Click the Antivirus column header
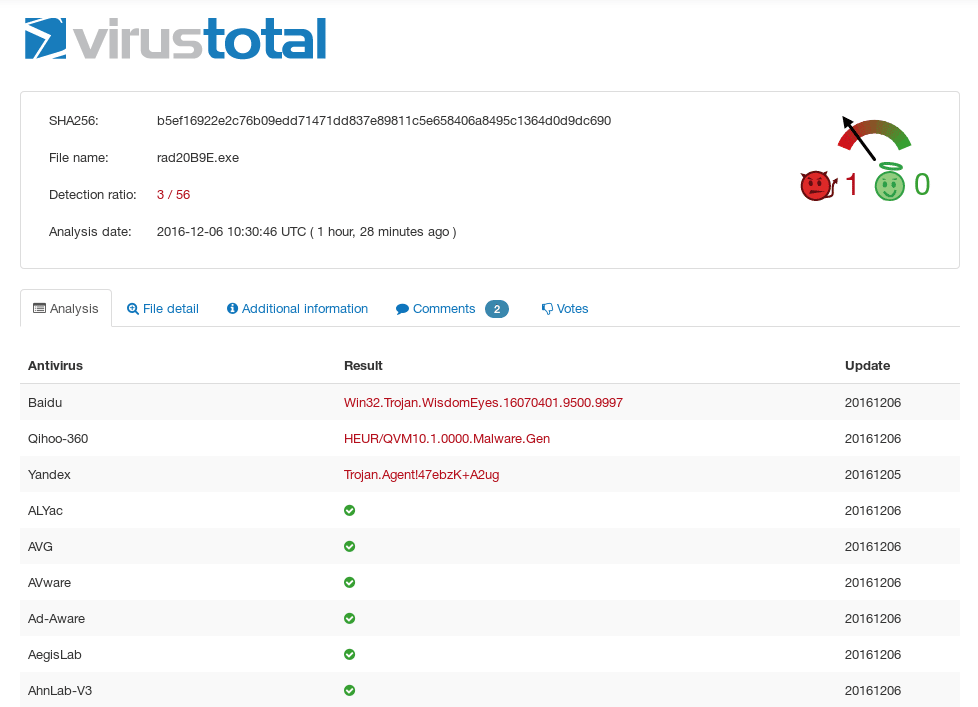Screen dimensions: 978x707 (56, 366)
